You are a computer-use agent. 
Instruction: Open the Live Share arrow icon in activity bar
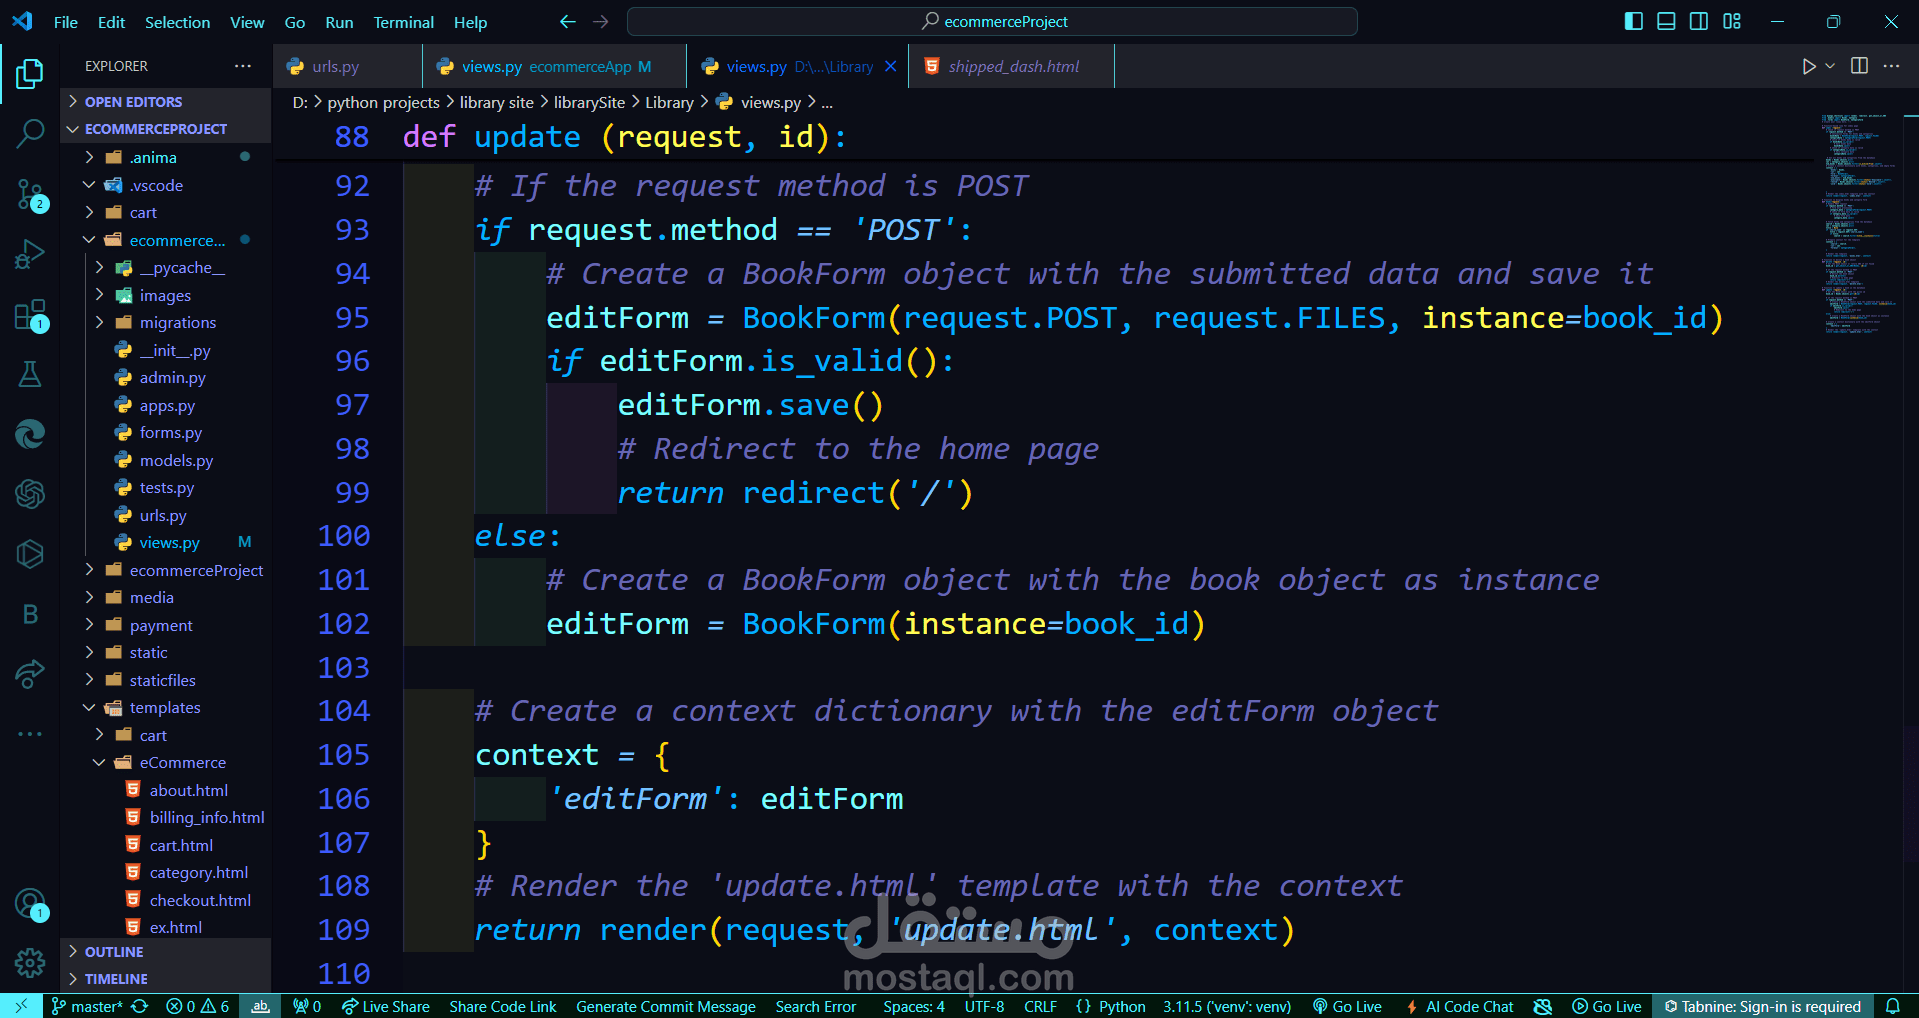30,674
